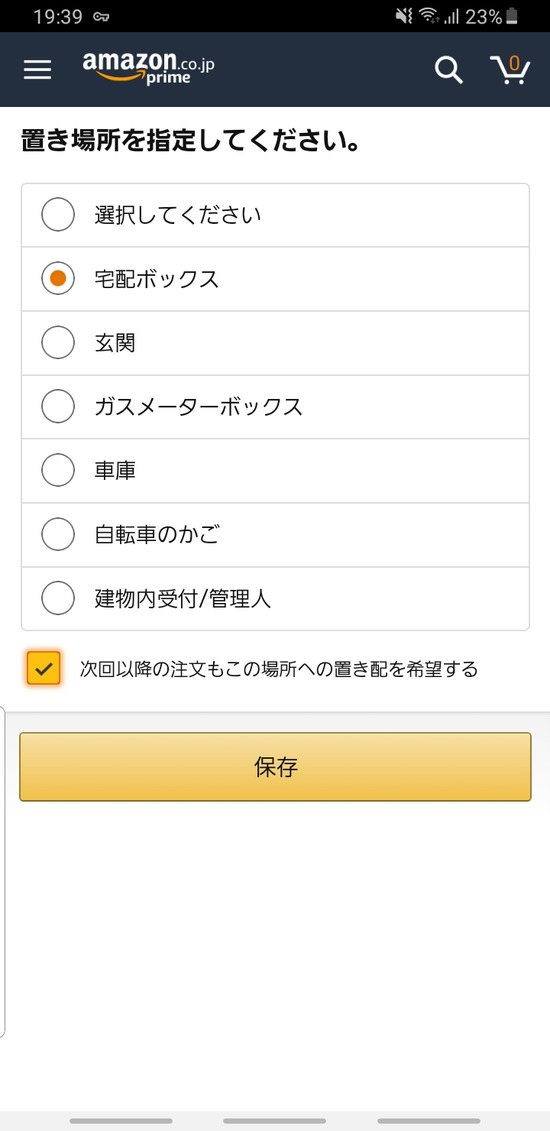Tap the Wi-Fi signal status icon
The height and width of the screenshot is (1131, 550).
[x=430, y=17]
